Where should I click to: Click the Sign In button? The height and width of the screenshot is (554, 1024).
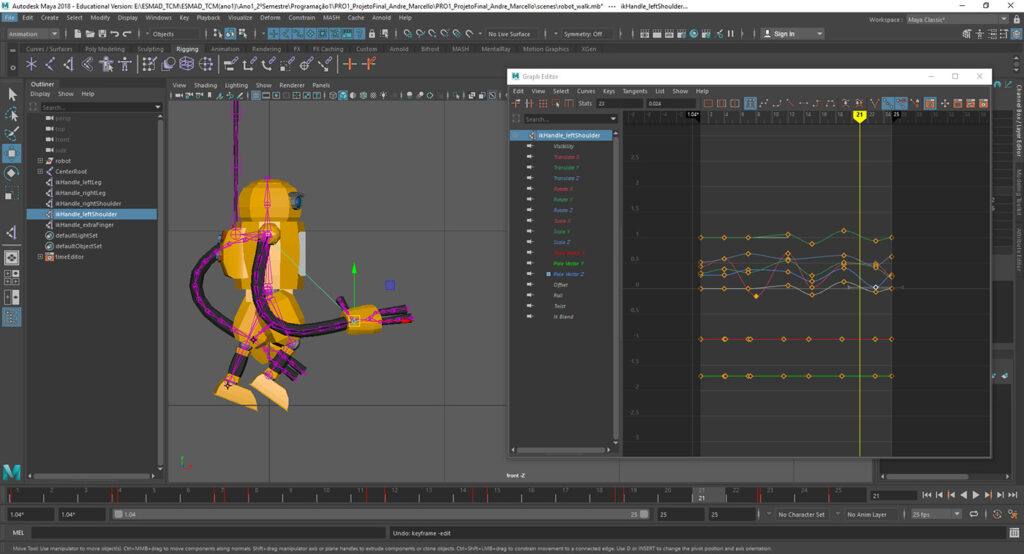[784, 34]
